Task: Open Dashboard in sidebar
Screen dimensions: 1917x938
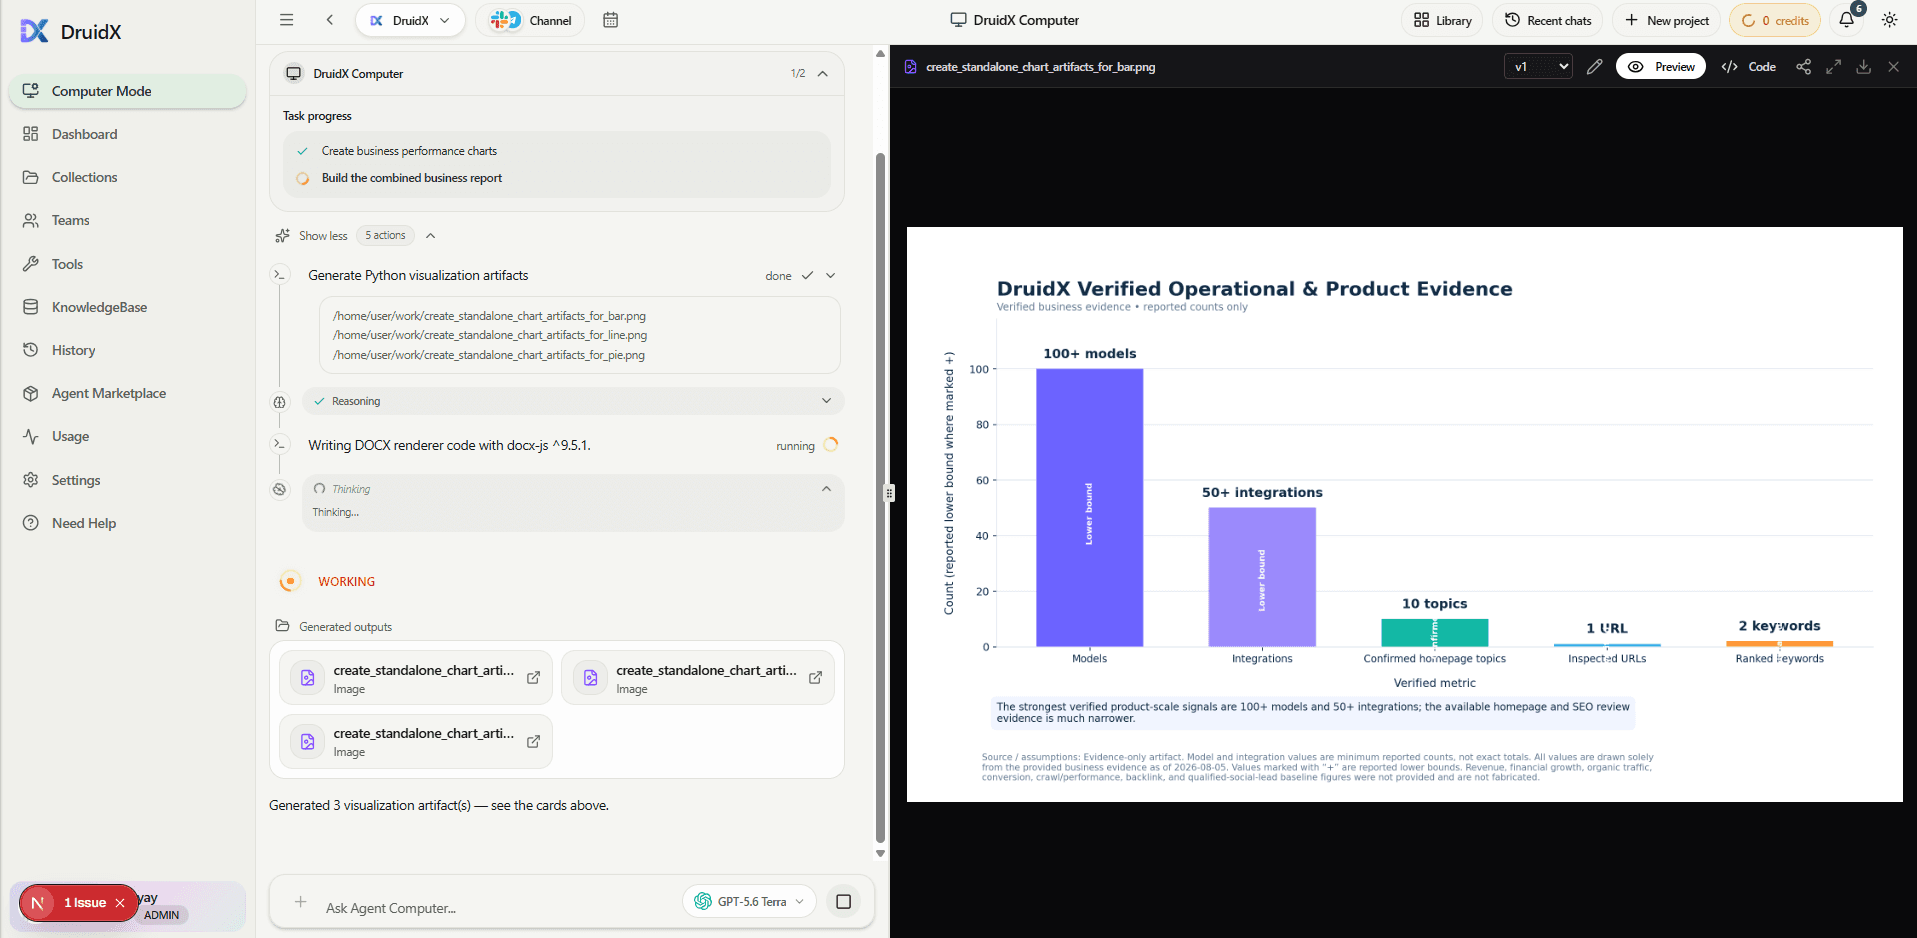Action: coord(127,134)
